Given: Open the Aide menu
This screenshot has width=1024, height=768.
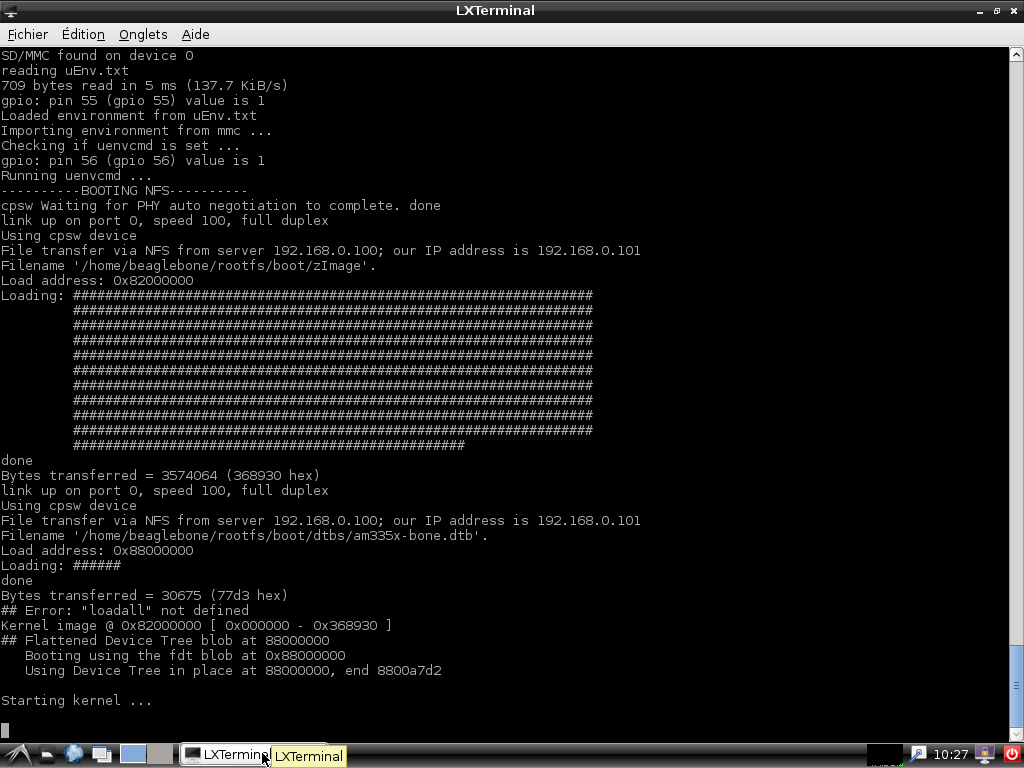Looking at the screenshot, I should pyautogui.click(x=195, y=34).
